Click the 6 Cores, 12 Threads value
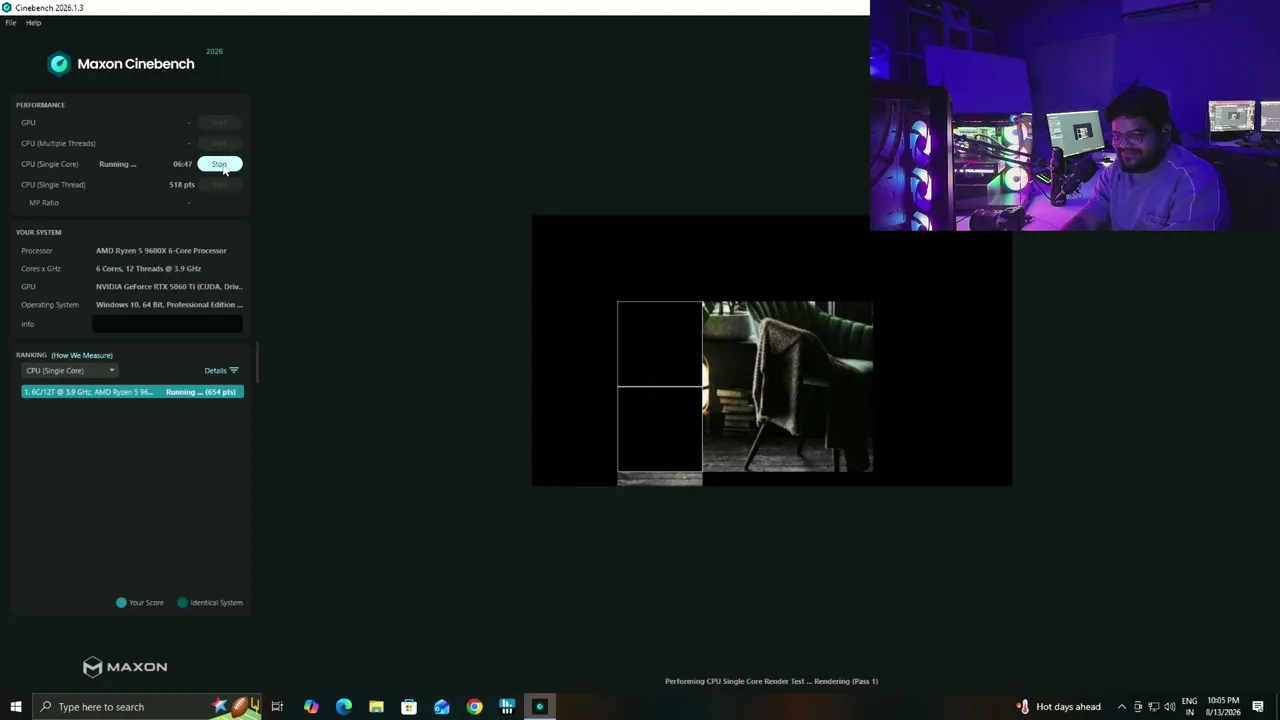1280x720 pixels. 148,269
